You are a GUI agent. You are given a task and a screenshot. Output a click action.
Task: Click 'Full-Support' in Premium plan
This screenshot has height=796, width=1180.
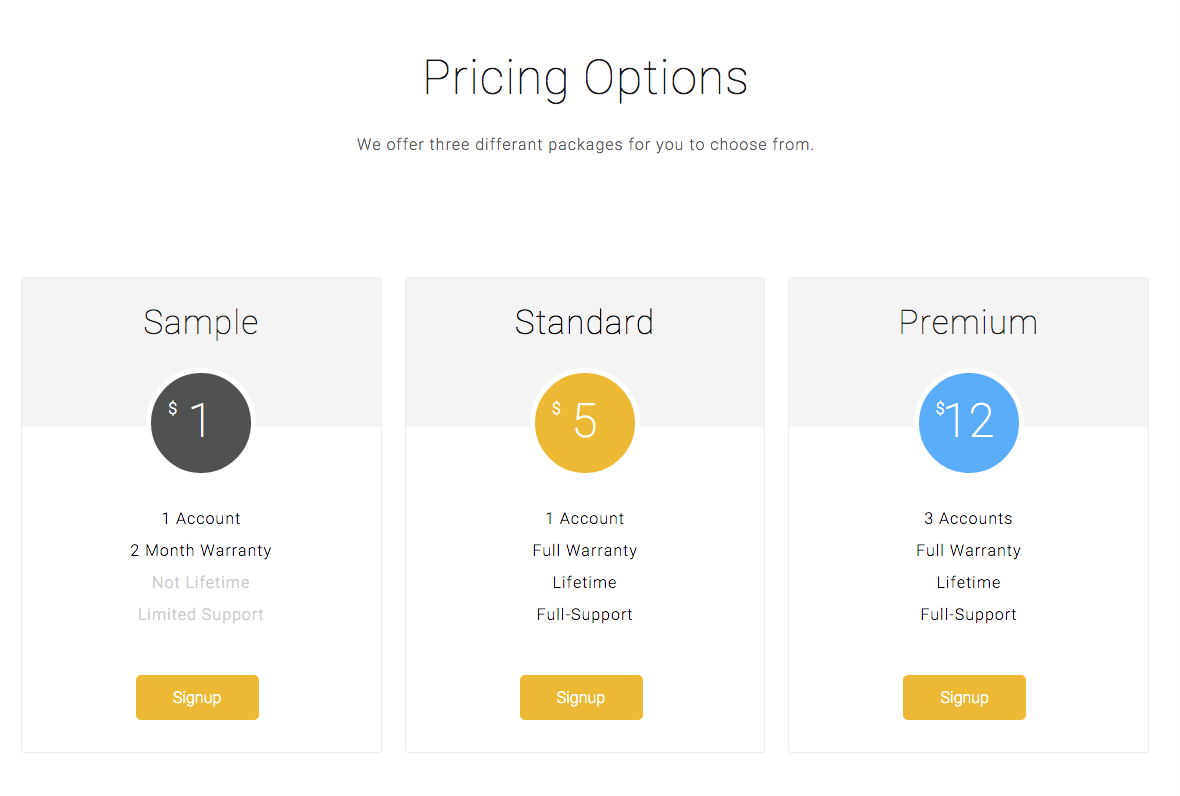969,615
